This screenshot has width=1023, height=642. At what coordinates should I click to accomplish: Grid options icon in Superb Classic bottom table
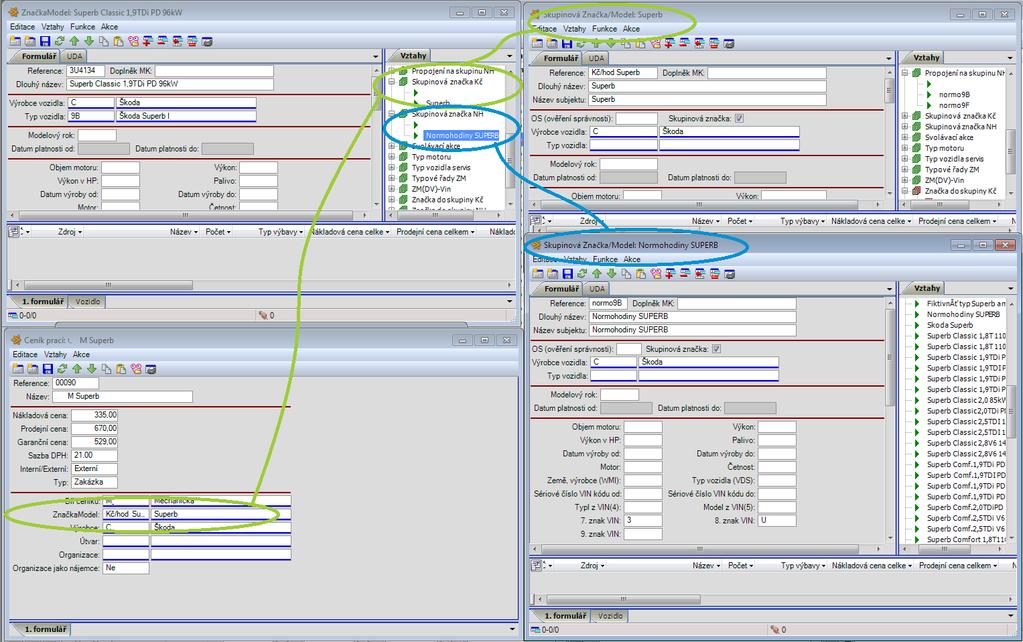pos(14,231)
